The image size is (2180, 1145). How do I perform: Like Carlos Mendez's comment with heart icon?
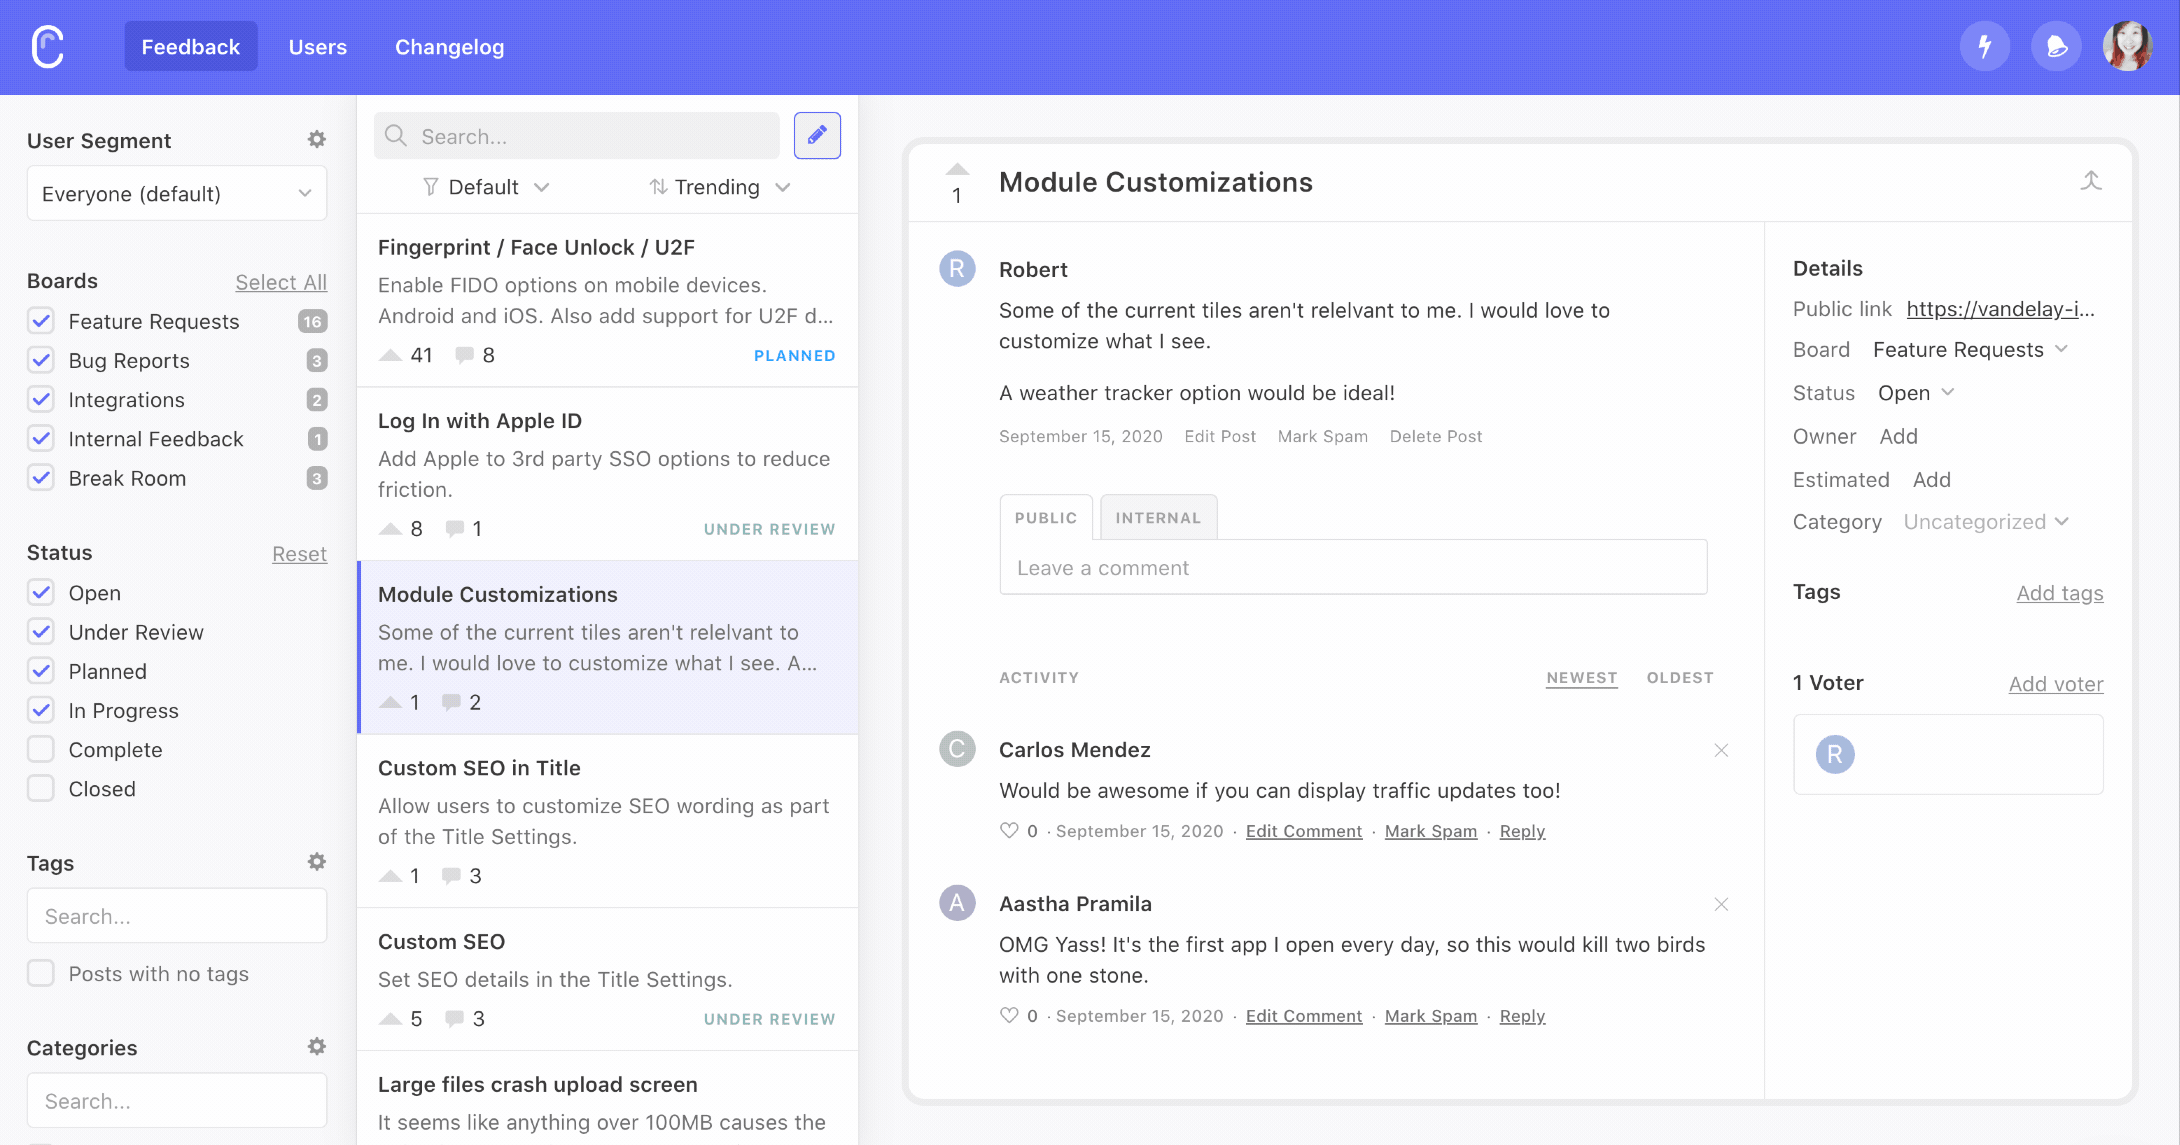coord(1009,831)
